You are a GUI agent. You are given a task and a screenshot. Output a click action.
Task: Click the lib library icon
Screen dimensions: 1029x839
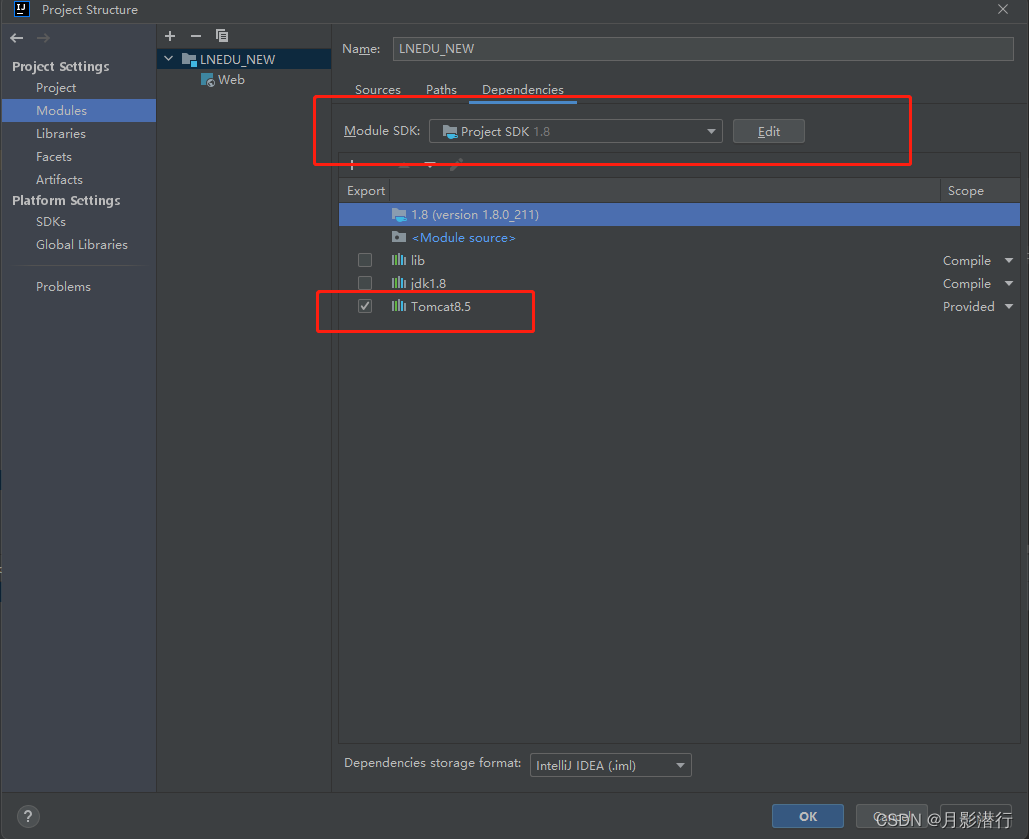(398, 260)
